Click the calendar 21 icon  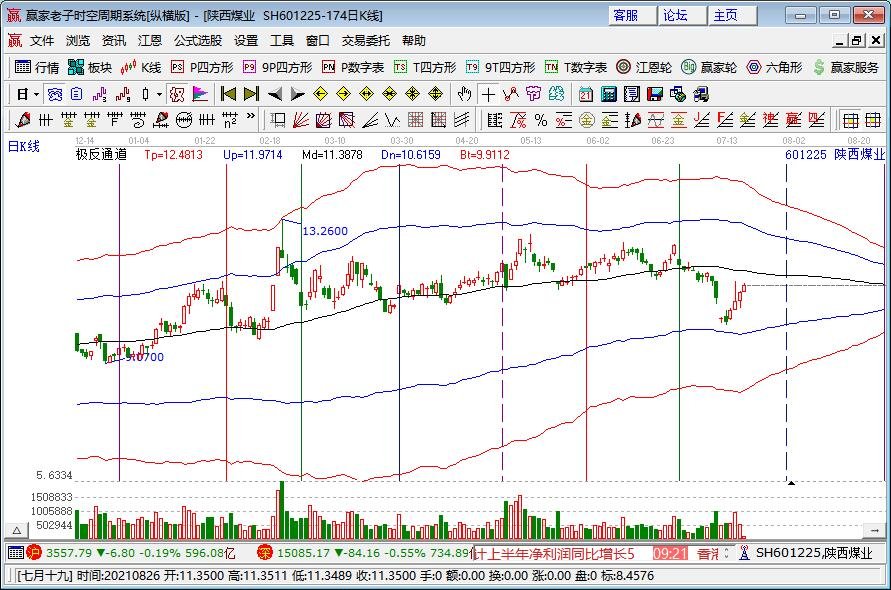[585, 94]
